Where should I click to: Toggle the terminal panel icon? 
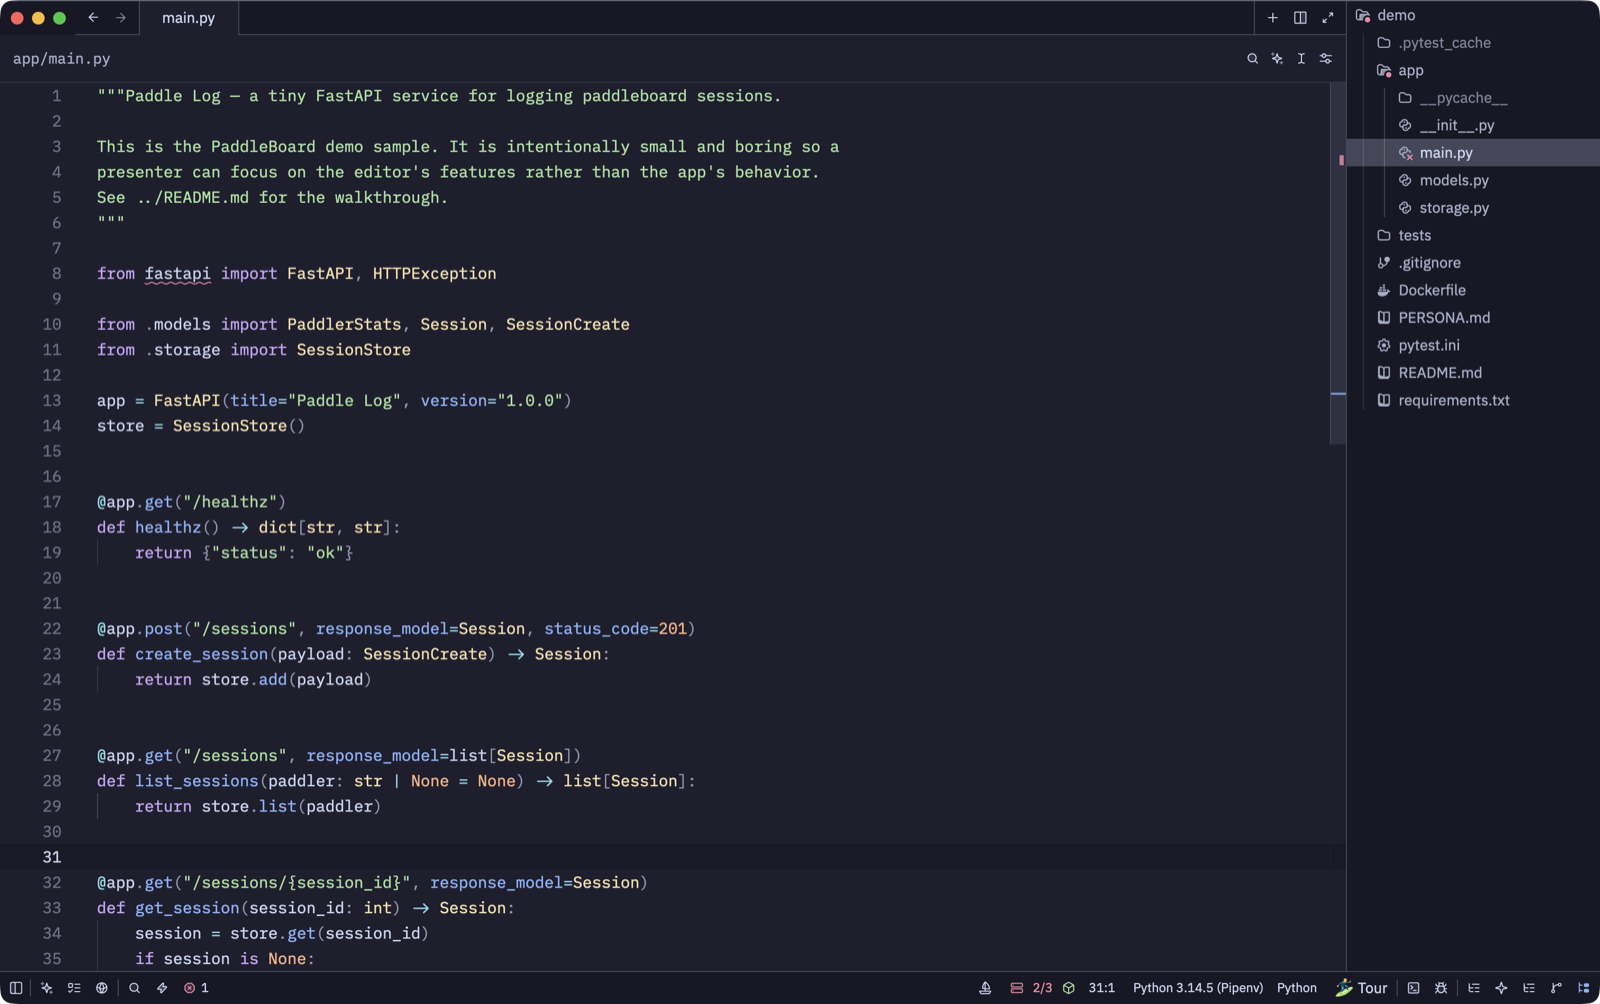tap(1413, 988)
